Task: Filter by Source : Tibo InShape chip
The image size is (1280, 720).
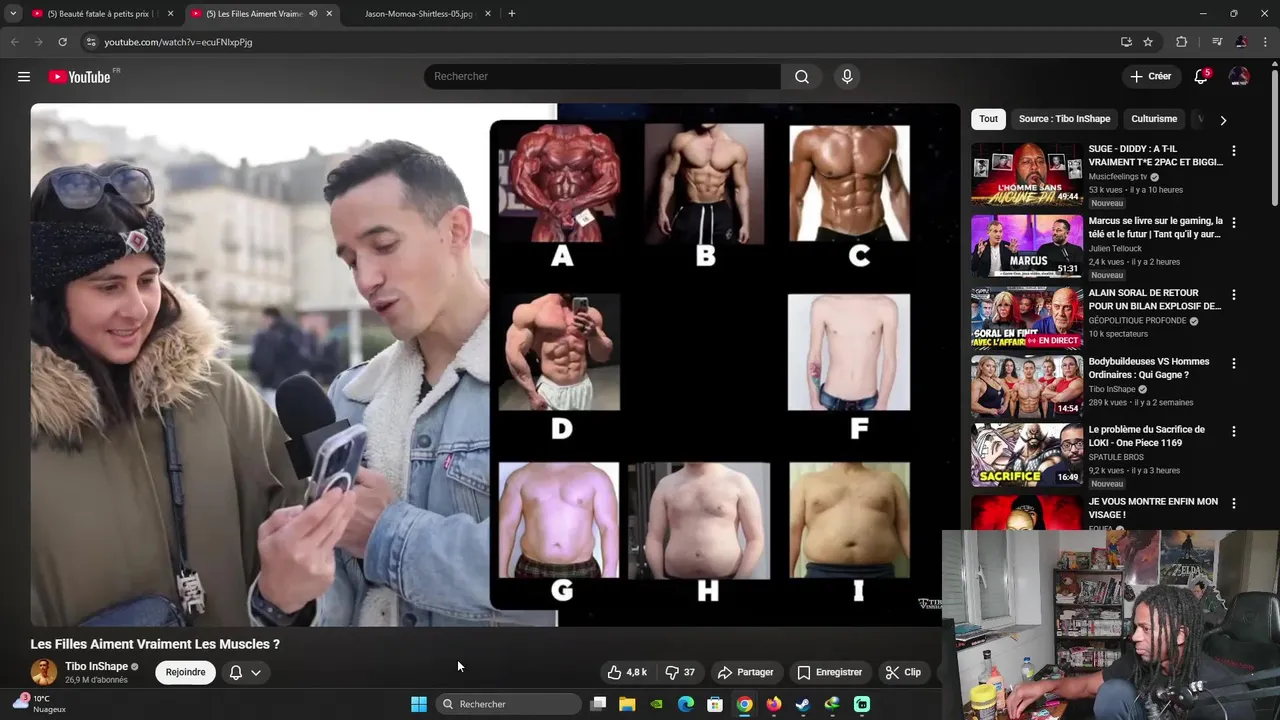Action: coord(1064,119)
